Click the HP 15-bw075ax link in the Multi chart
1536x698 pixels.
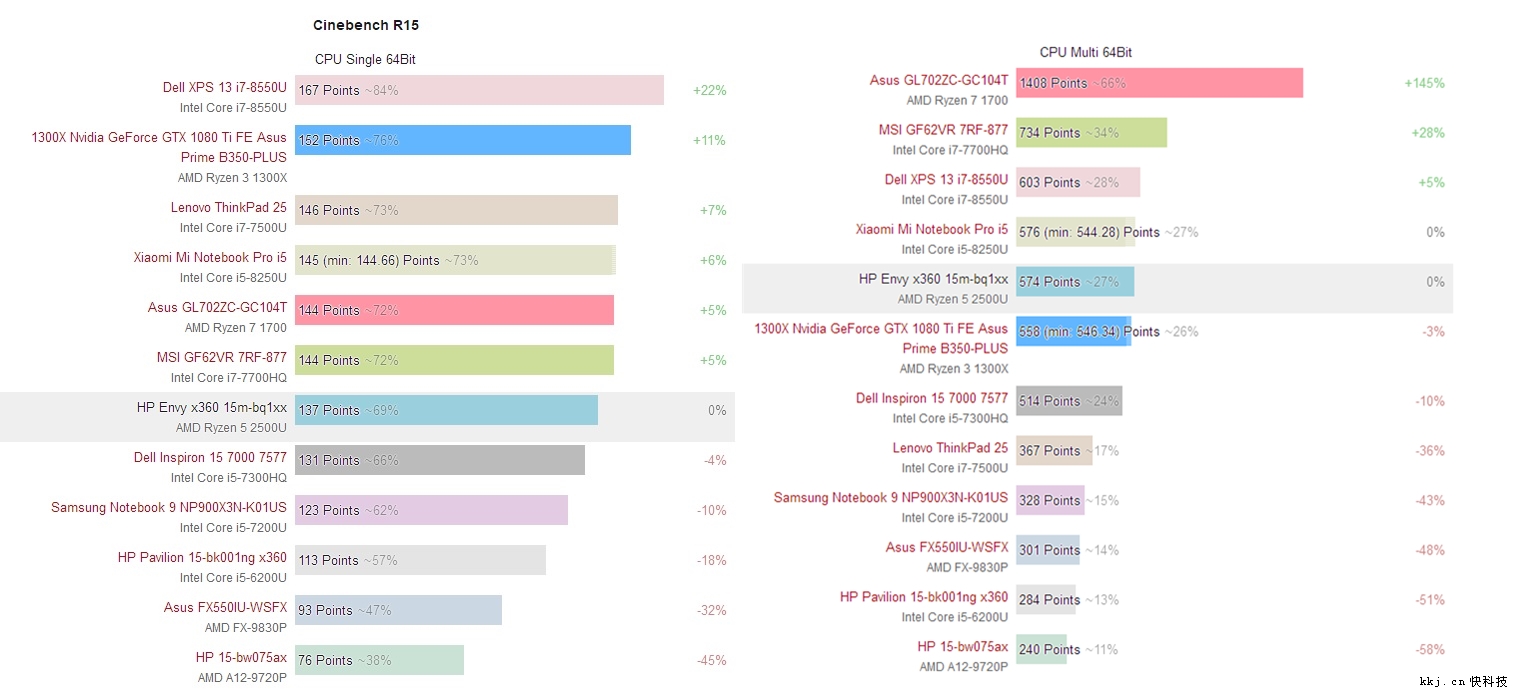coord(962,647)
